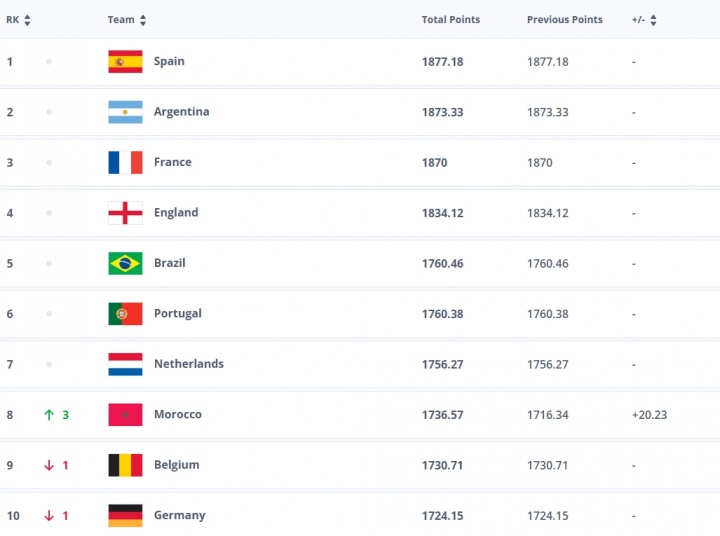Sort by Team column arrows
The height and width of the screenshot is (536, 720).
tap(143, 20)
